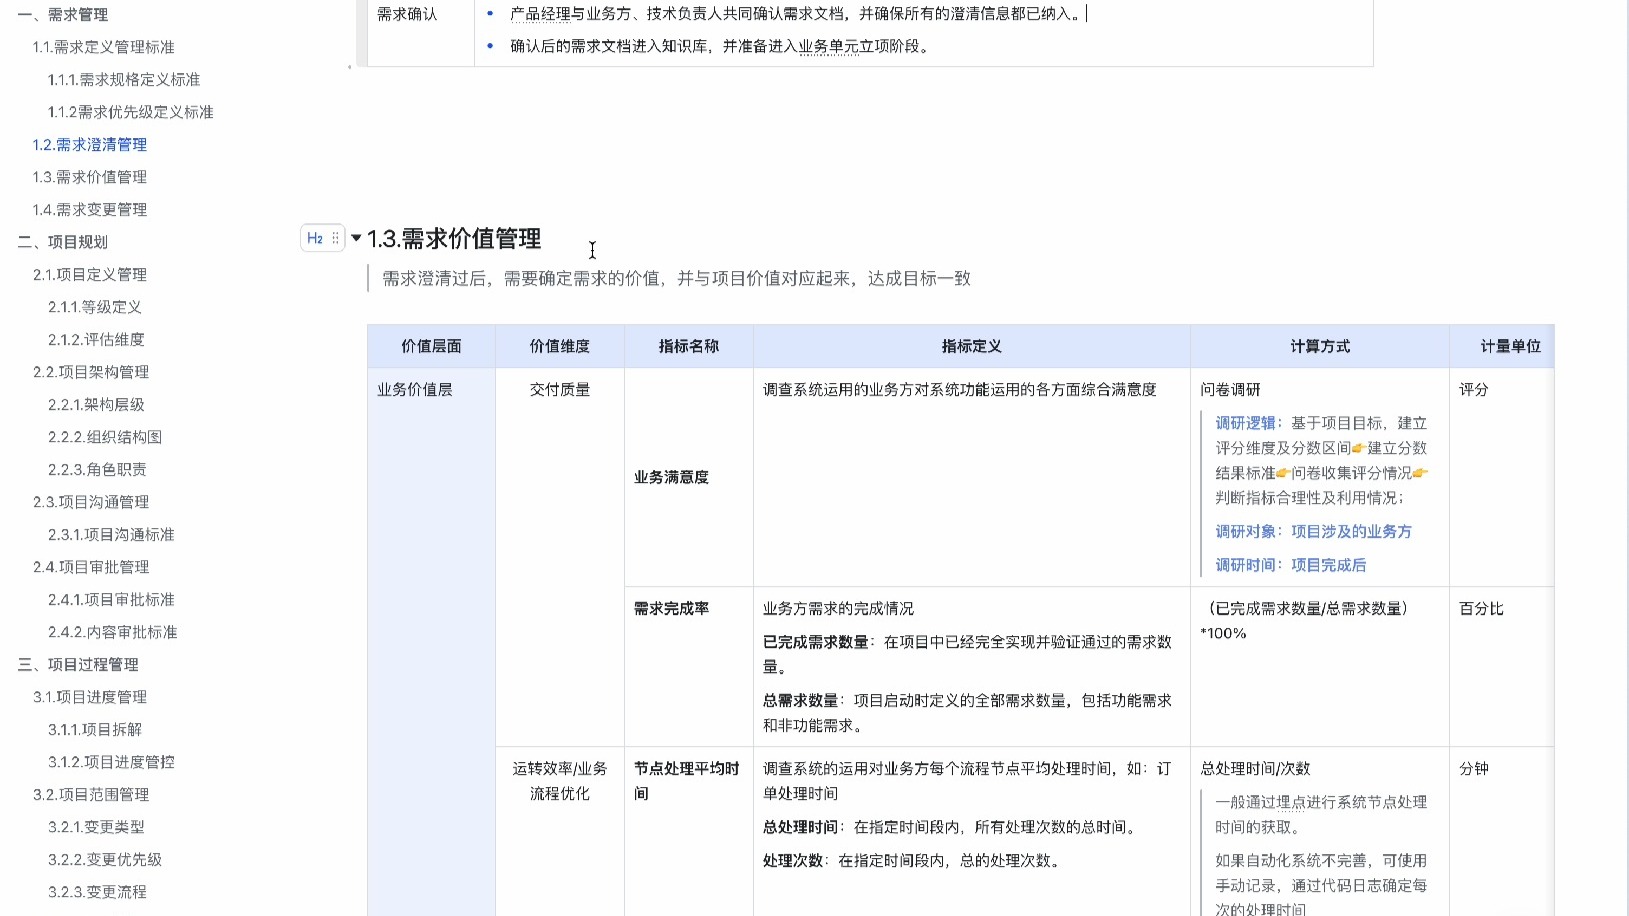The height and width of the screenshot is (916, 1629).
Task: Click the heading text 1.3.需求价值管理
Action: (x=454, y=239)
